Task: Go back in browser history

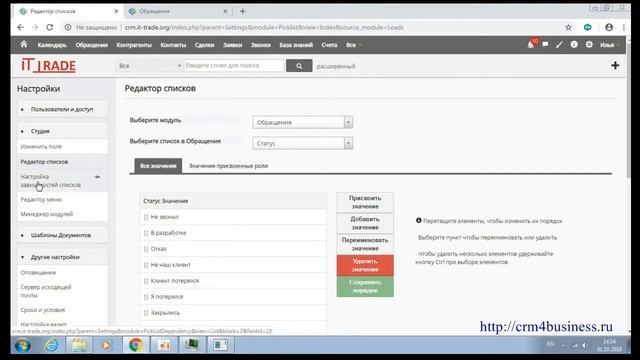Action: (20, 27)
